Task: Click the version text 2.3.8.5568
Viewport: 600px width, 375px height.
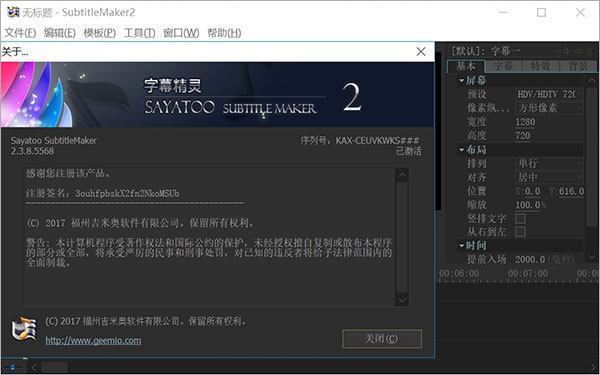Action: 33,151
